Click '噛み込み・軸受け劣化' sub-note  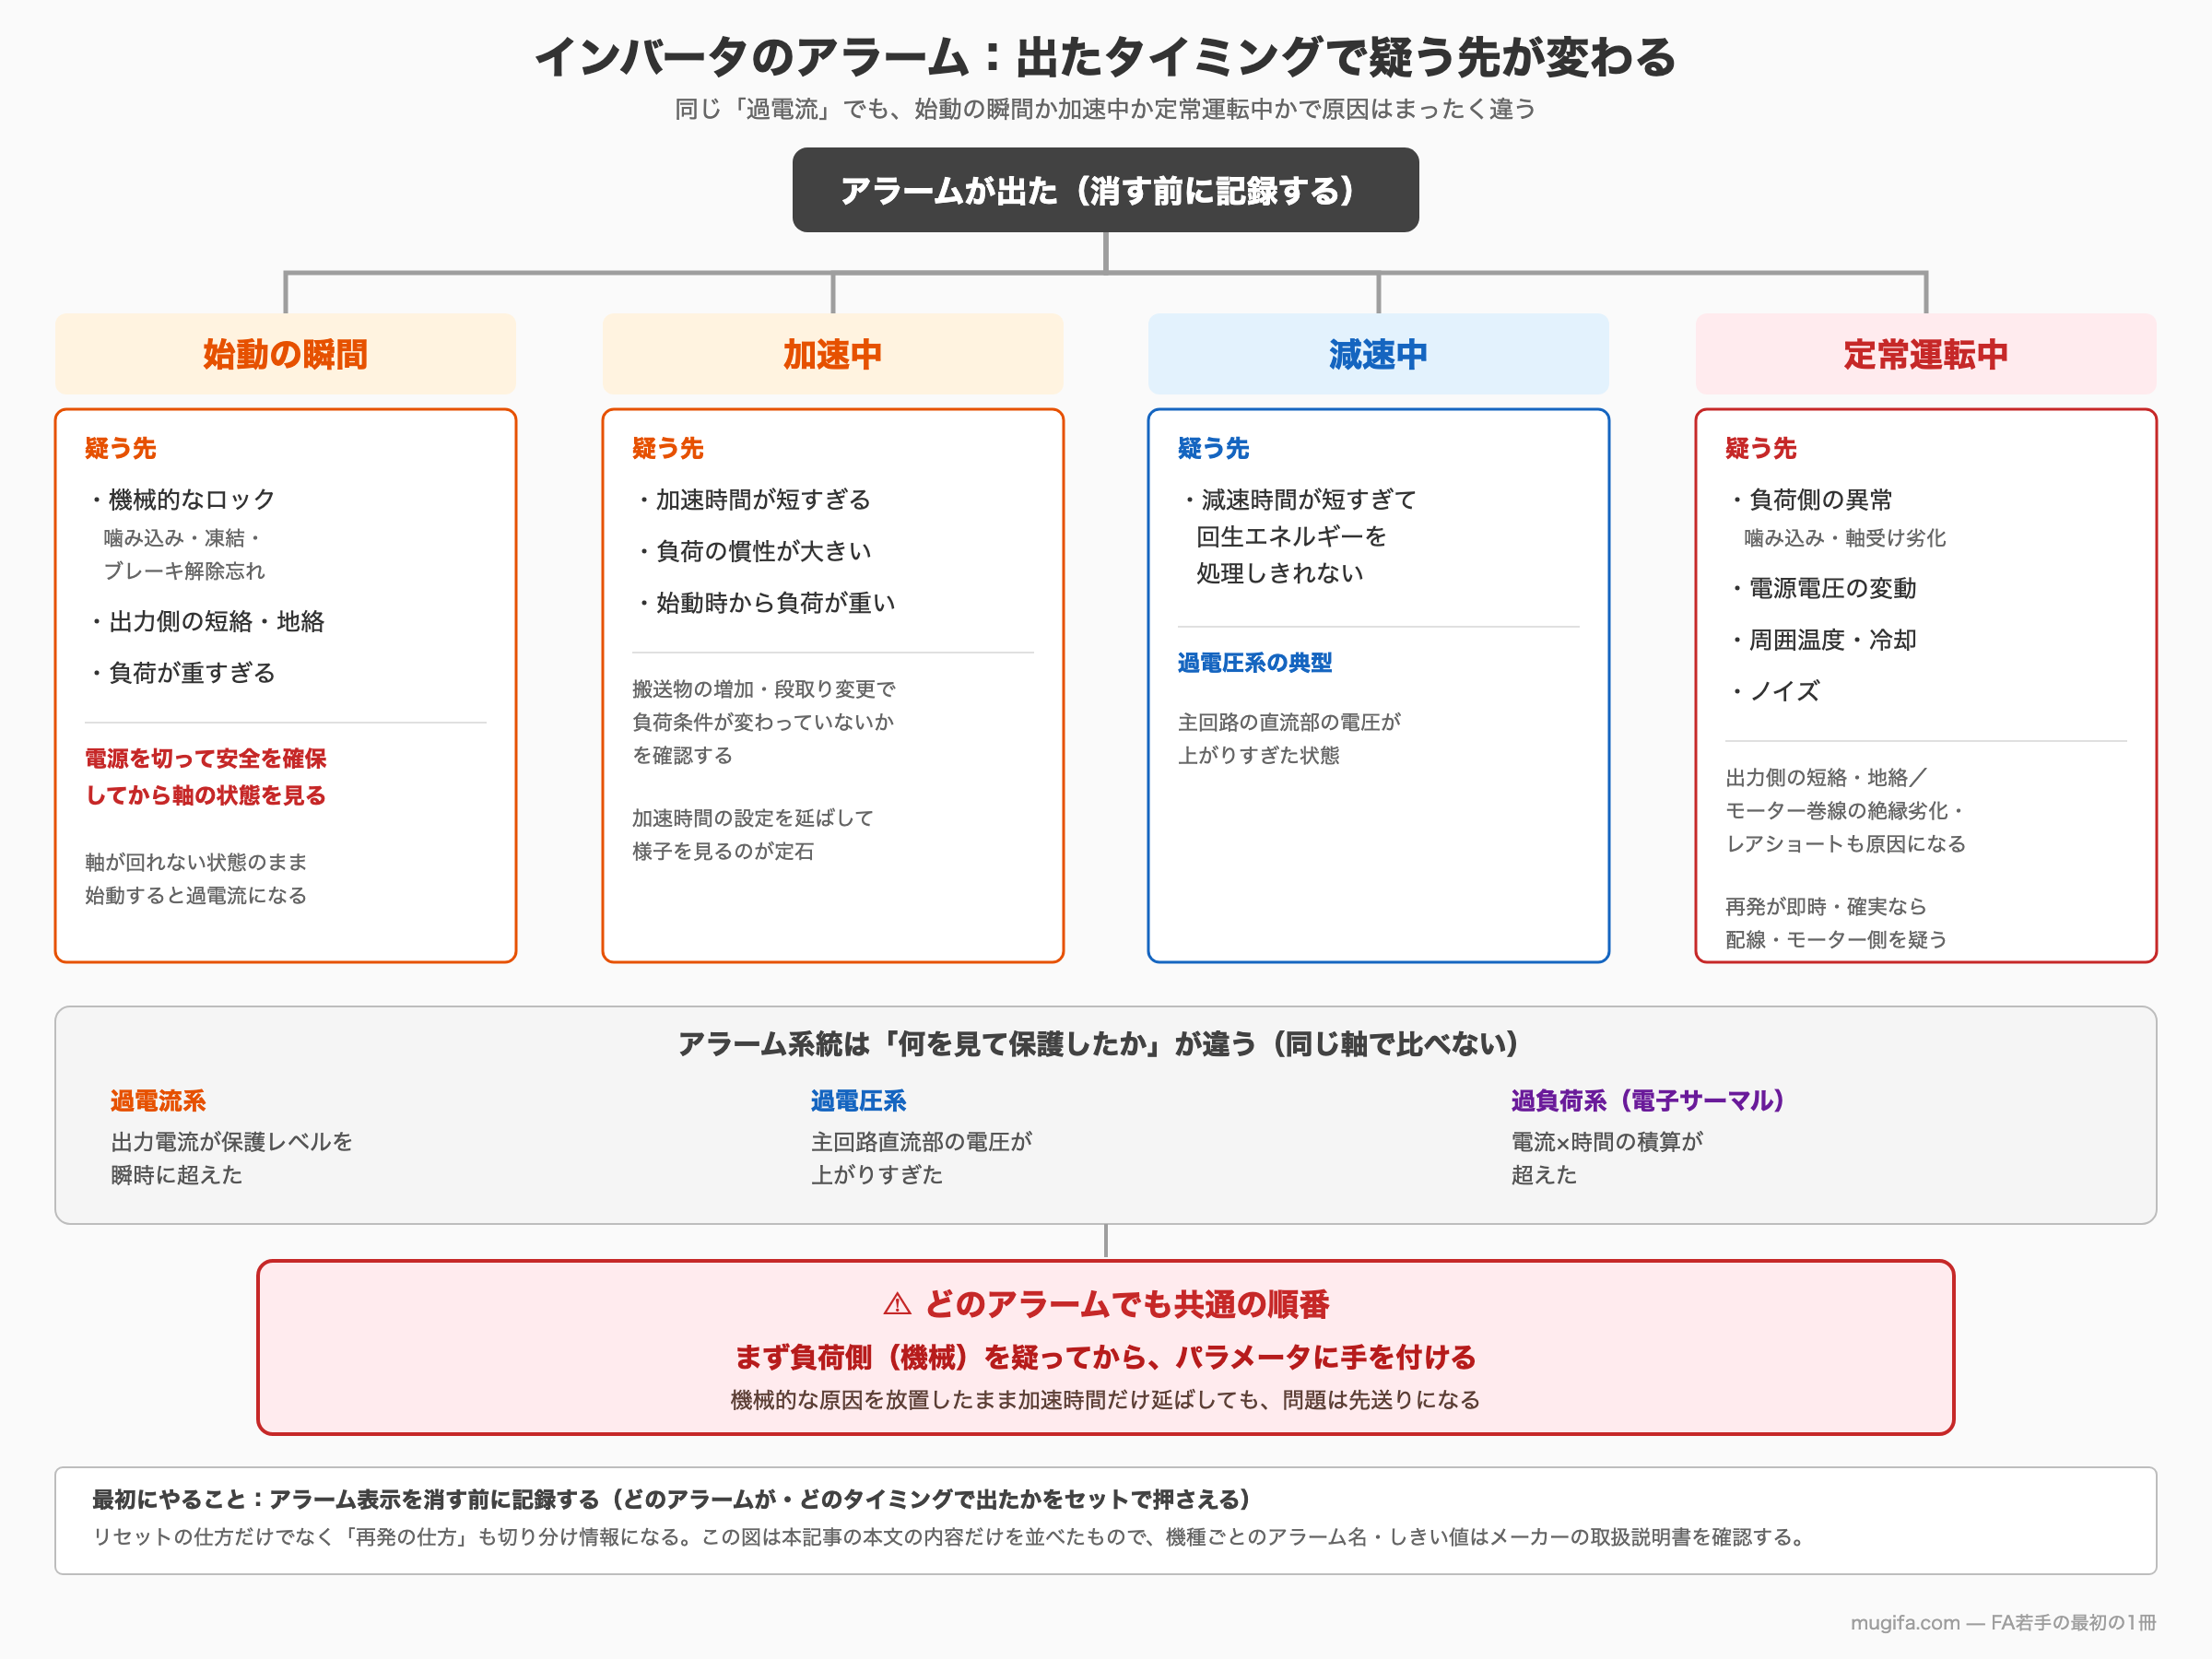point(1845,538)
